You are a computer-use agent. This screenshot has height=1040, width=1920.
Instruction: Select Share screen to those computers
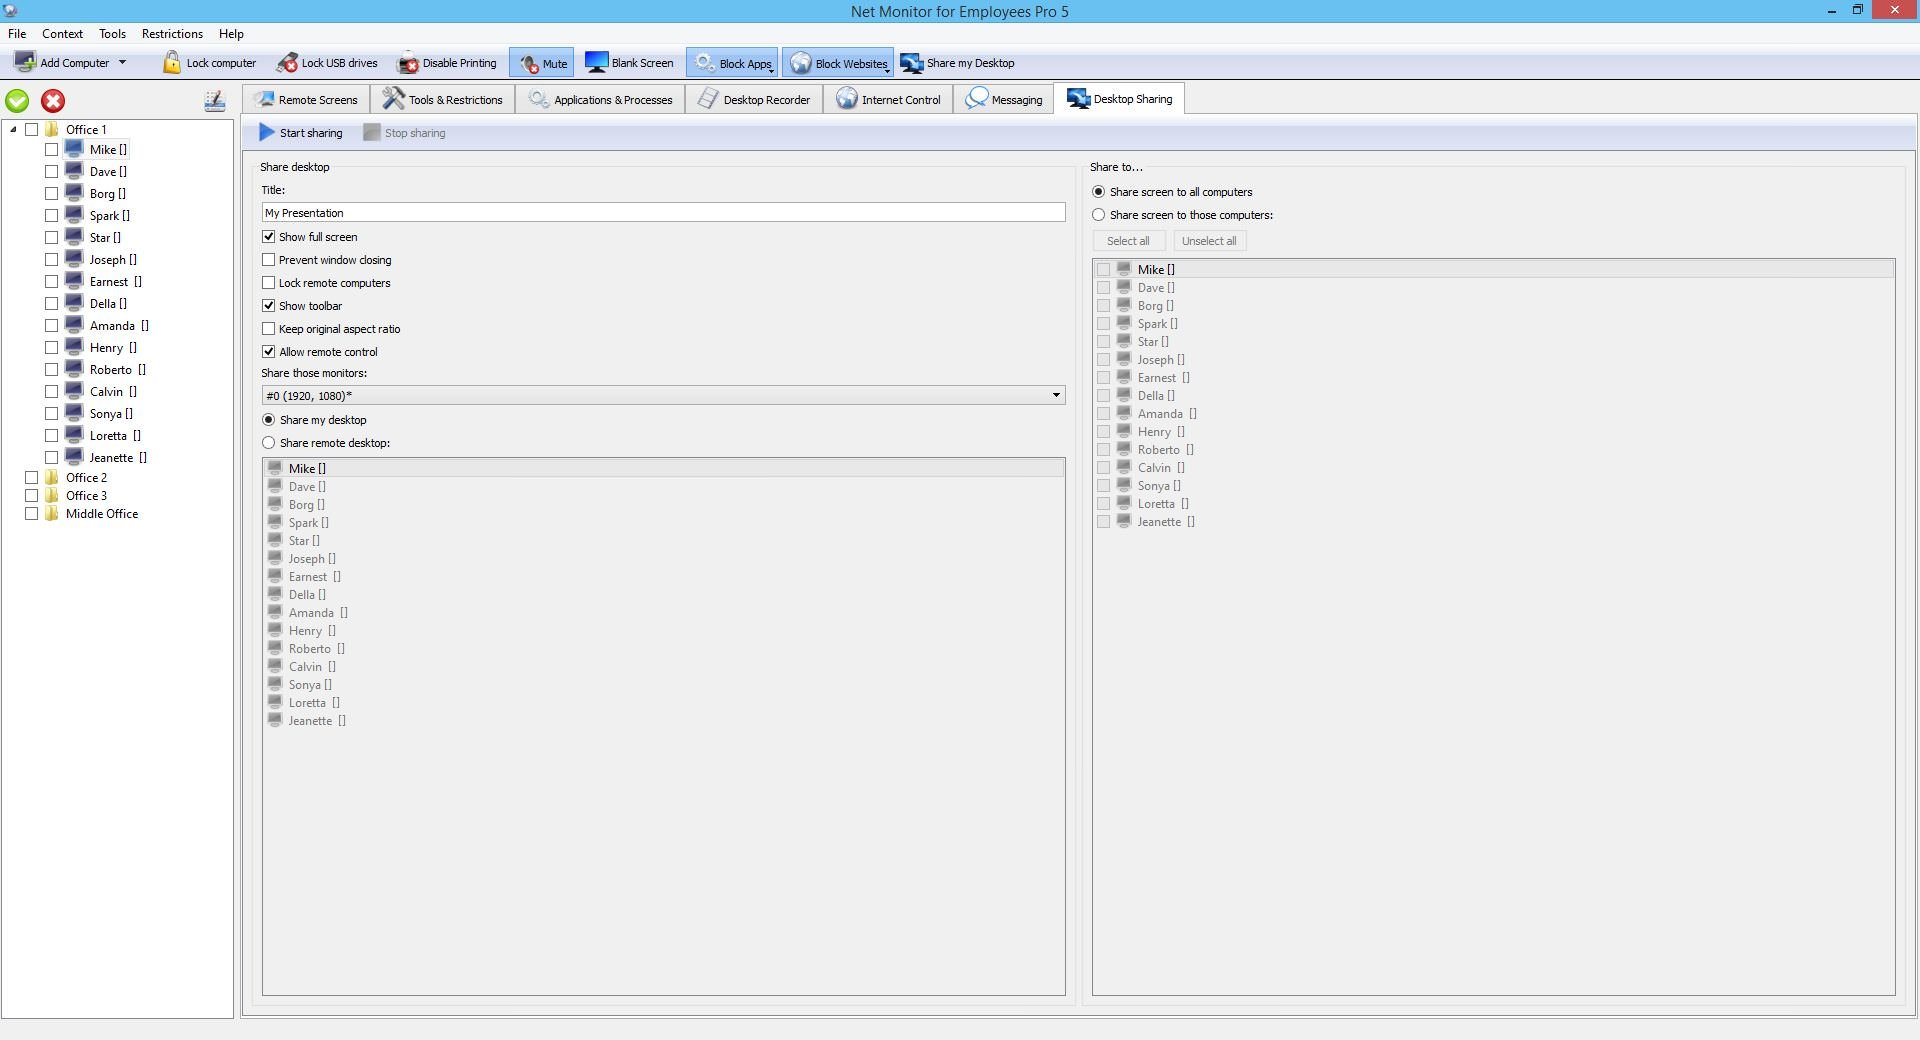[1099, 215]
